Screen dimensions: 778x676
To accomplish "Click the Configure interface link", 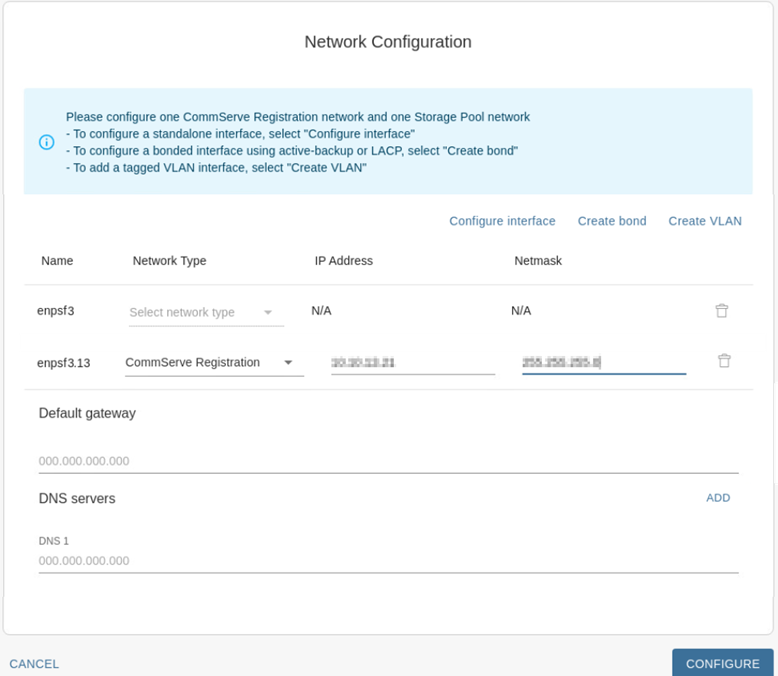I will coord(502,221).
